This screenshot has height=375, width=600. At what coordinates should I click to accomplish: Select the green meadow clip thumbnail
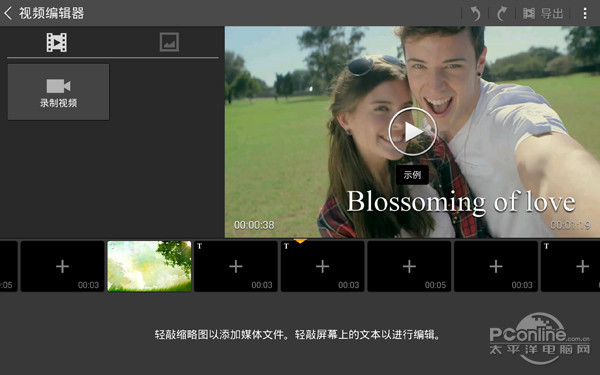pos(149,266)
